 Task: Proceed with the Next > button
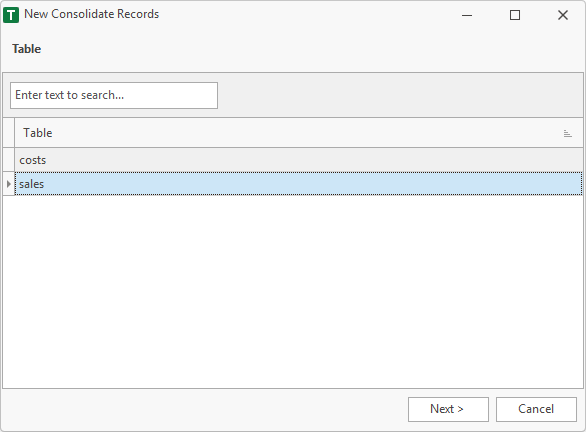(x=448, y=409)
